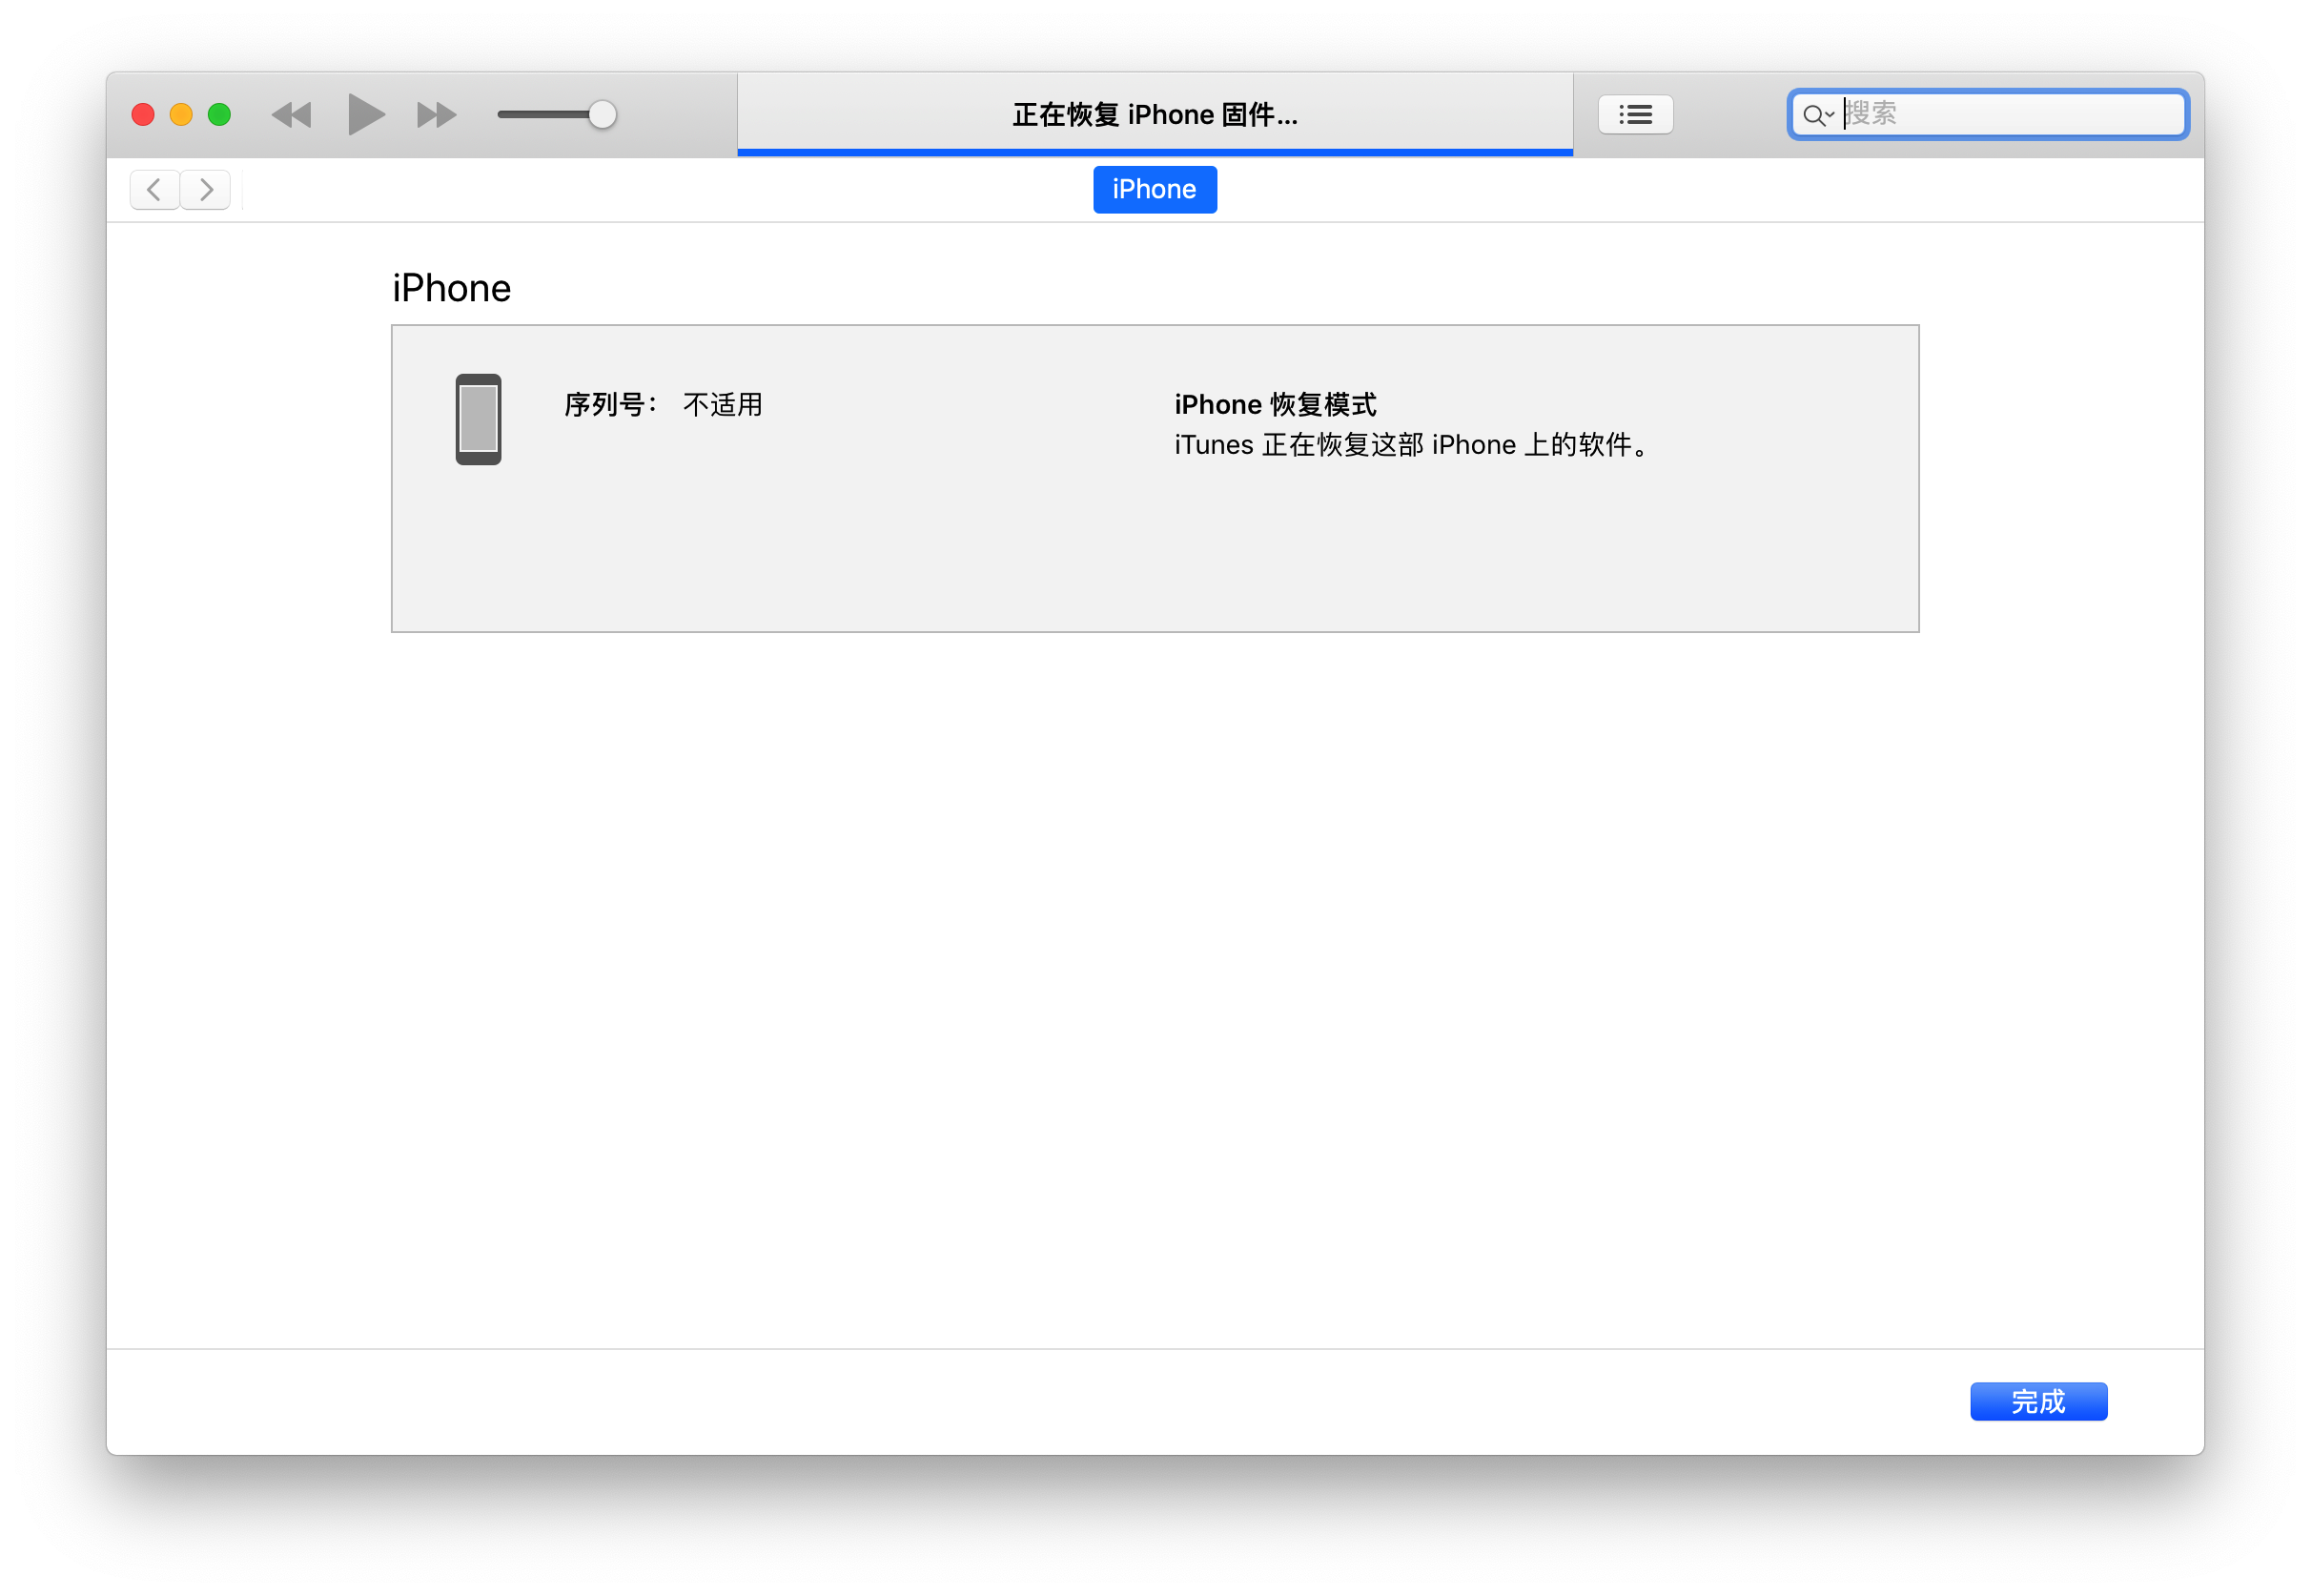This screenshot has width=2311, height=1596.
Task: Go forward with the right chevron
Action: point(206,189)
